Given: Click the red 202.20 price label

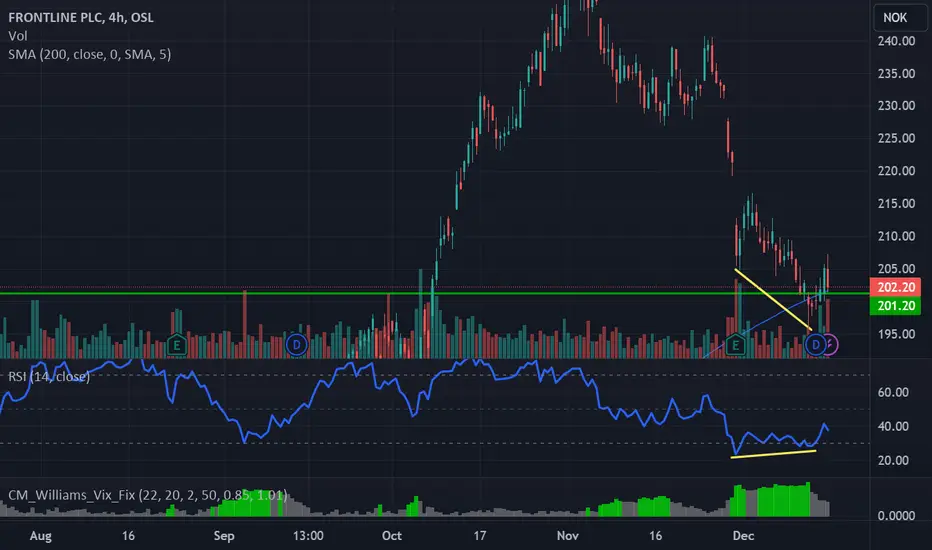Looking at the screenshot, I should [x=896, y=287].
